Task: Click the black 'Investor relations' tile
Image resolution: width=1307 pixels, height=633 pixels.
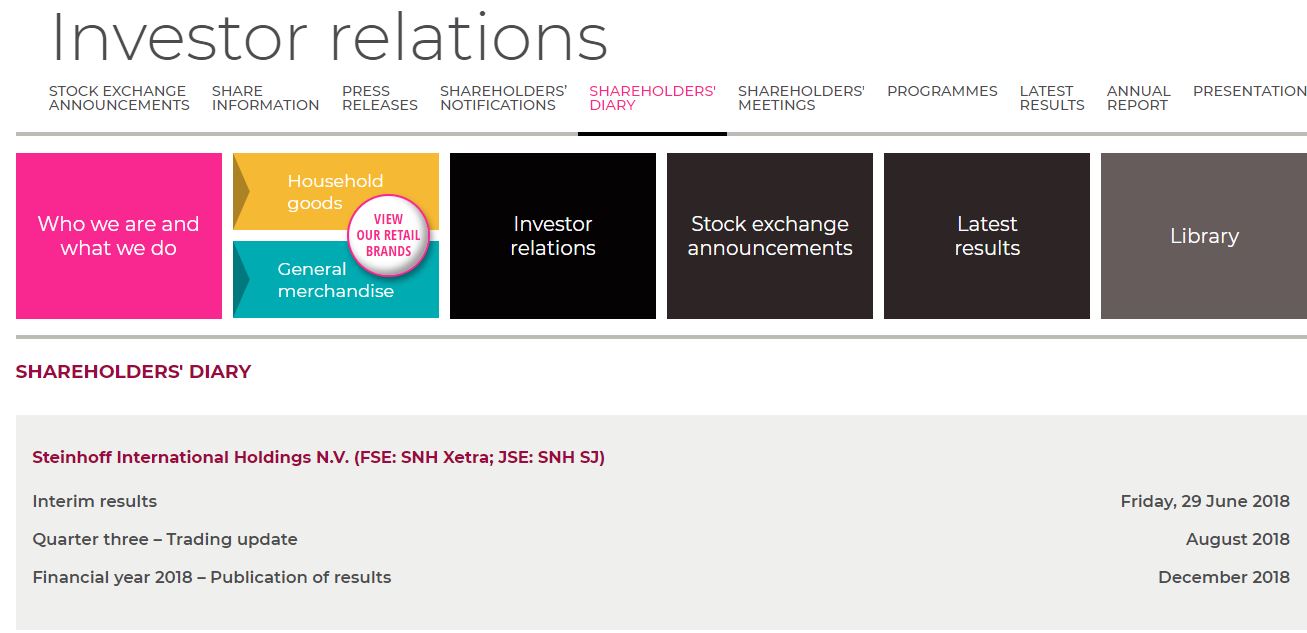Action: click(552, 235)
